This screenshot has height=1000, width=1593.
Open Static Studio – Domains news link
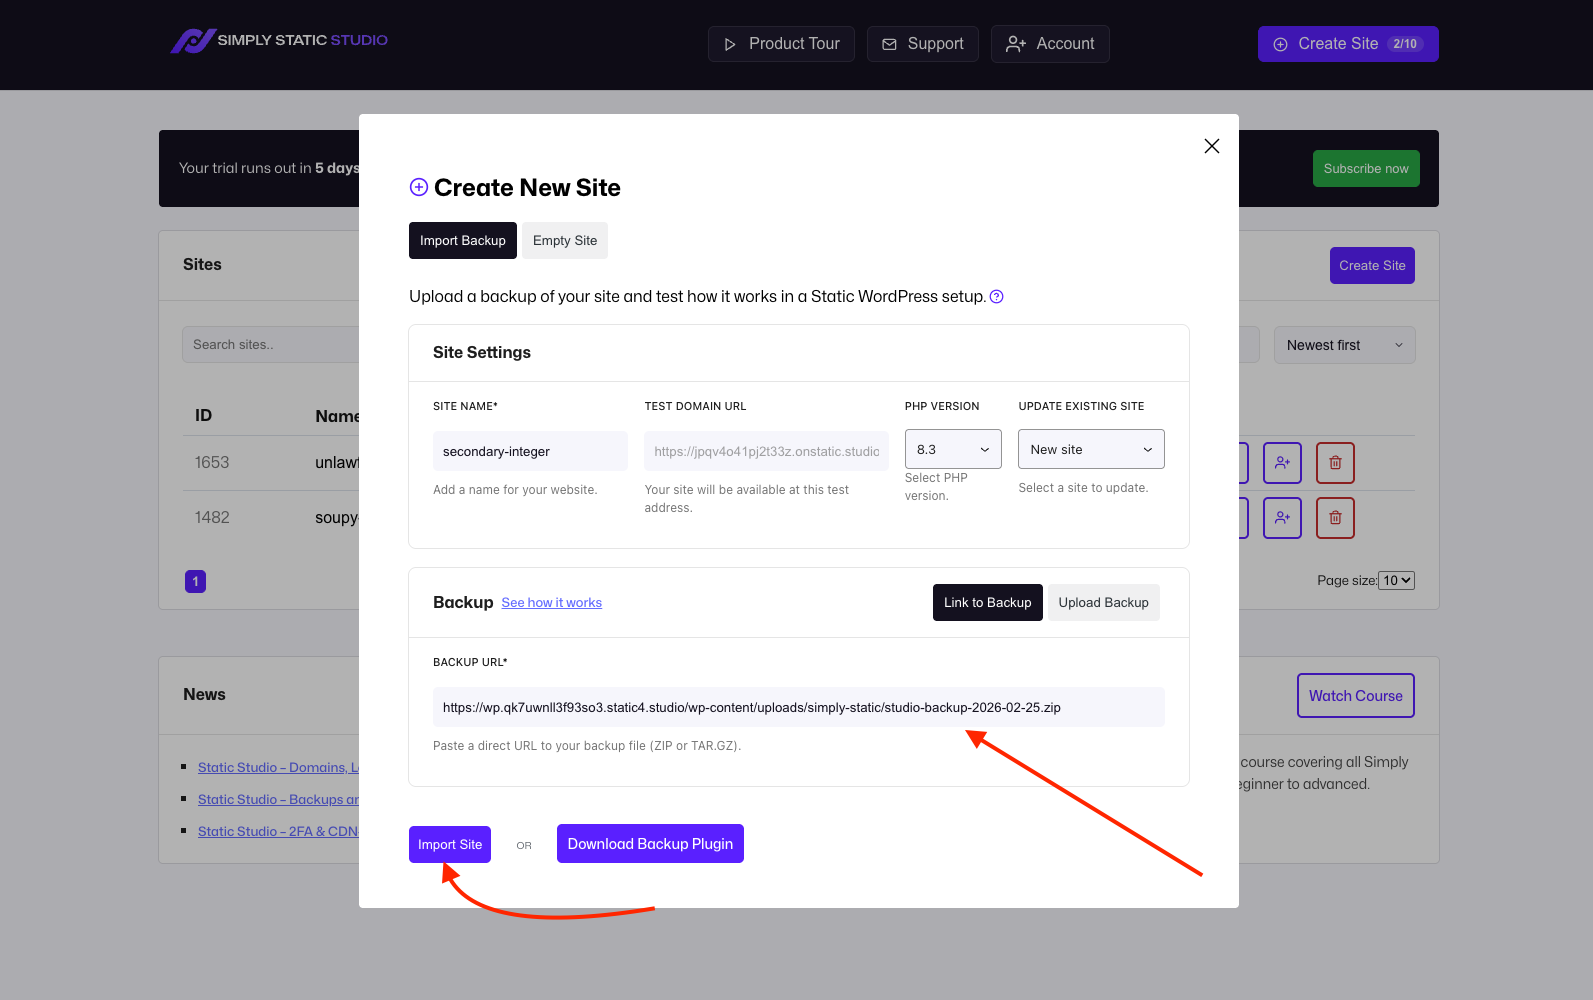pyautogui.click(x=278, y=768)
